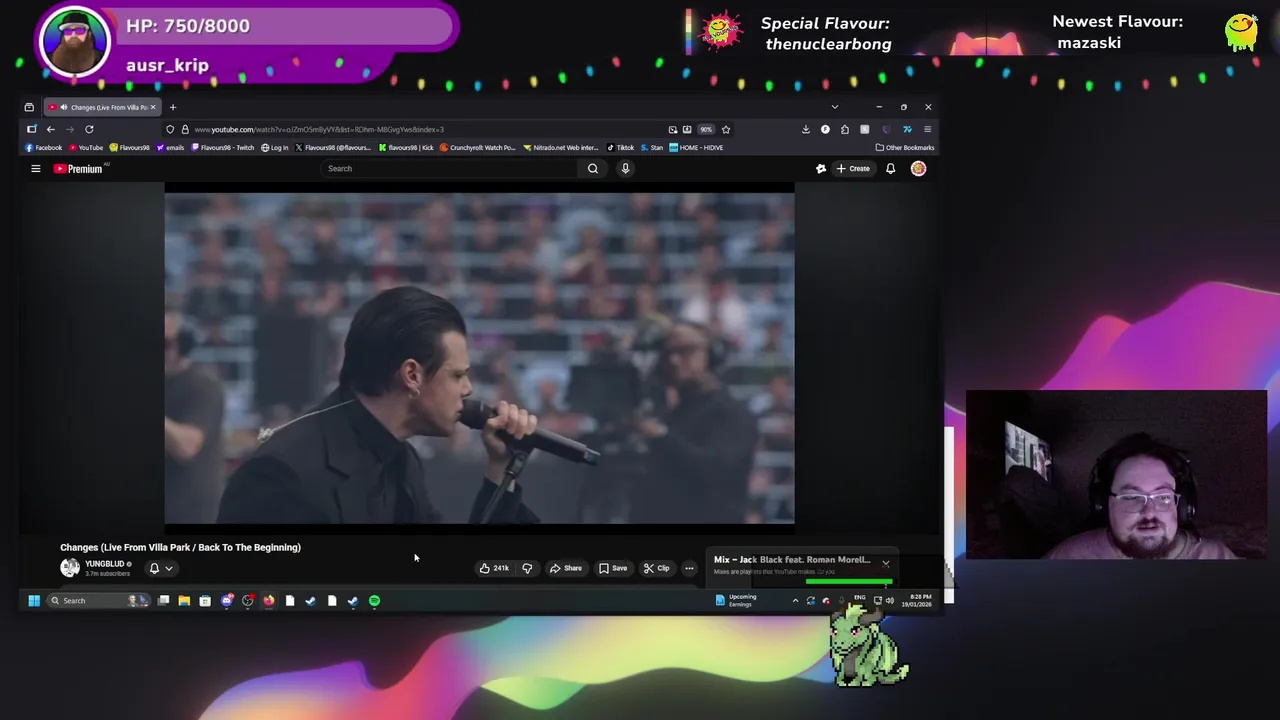
Task: Clip the video with the Clip button
Action: tap(656, 568)
